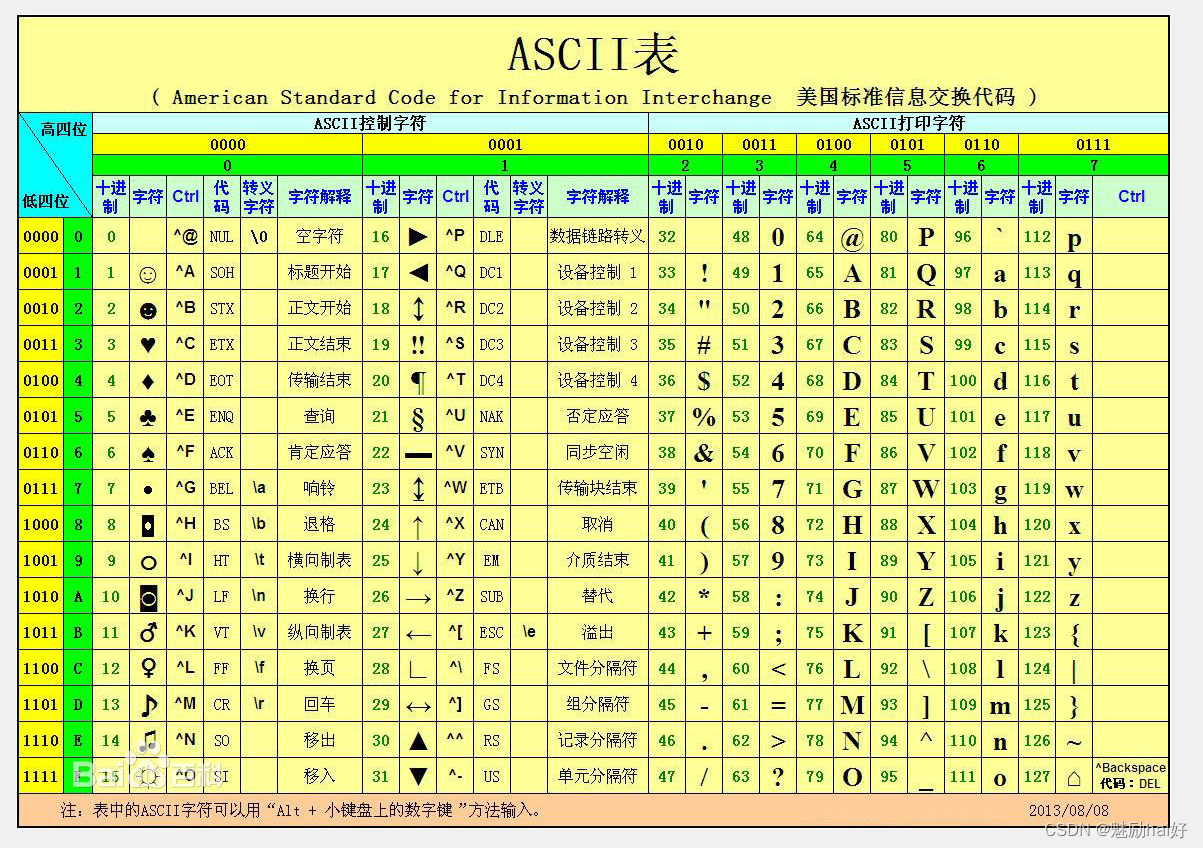Select the double exclamation symbol for code 19
Image resolution: width=1203 pixels, height=848 pixels.
418,345
